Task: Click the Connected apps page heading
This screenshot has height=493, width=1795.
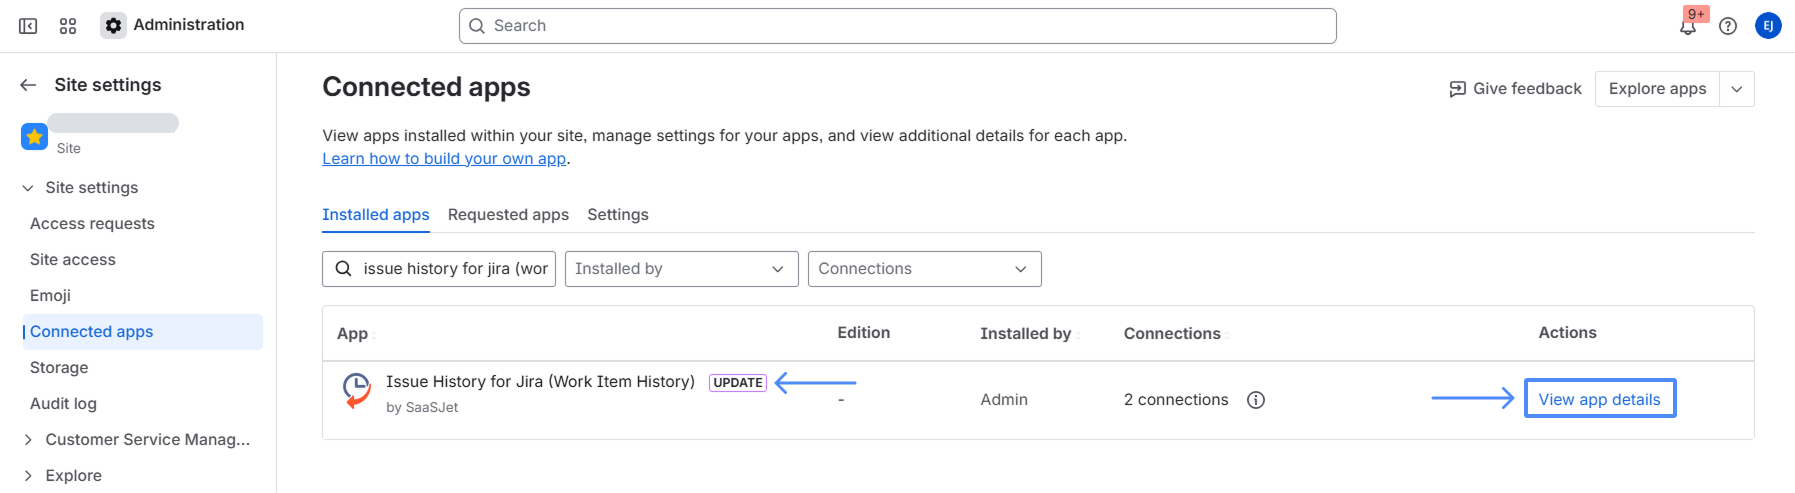Action: pyautogui.click(x=426, y=87)
